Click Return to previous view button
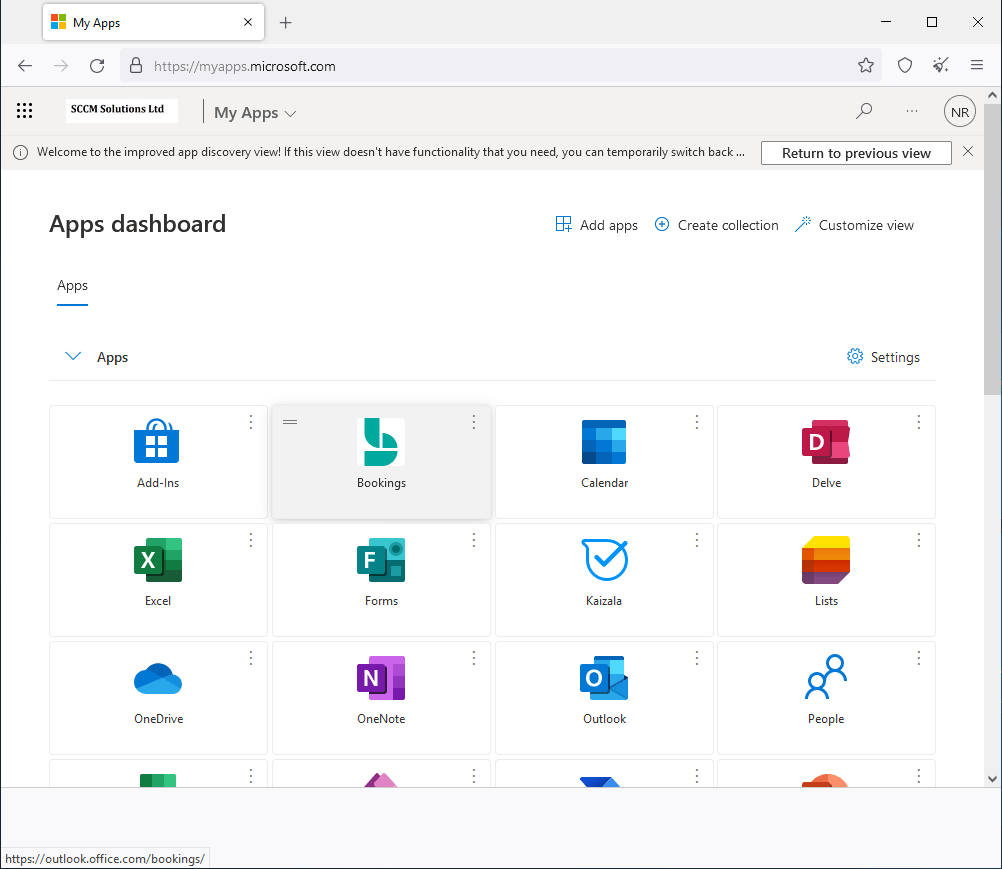 tap(856, 153)
